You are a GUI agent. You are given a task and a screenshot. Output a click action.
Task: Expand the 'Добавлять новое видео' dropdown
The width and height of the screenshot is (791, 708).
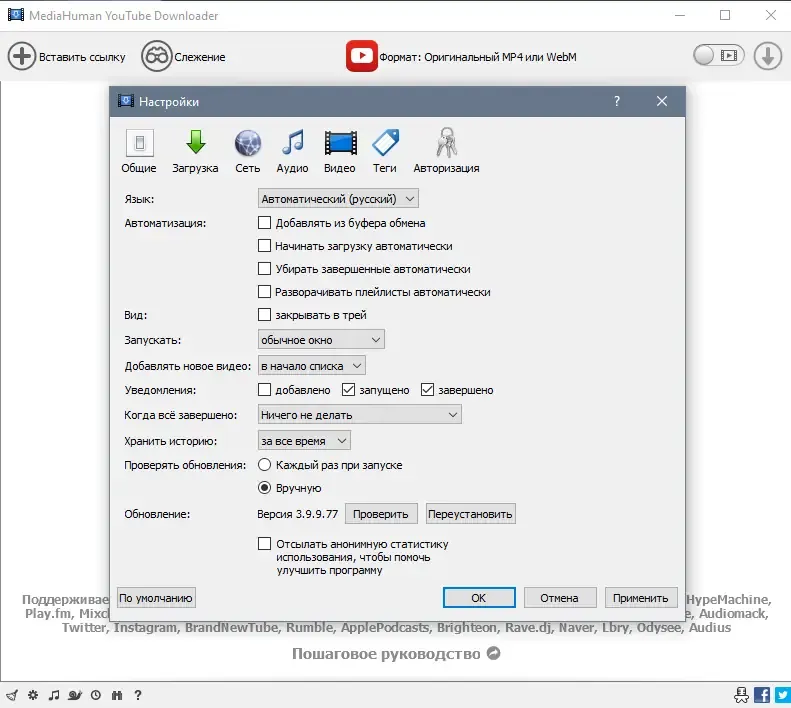click(x=311, y=366)
